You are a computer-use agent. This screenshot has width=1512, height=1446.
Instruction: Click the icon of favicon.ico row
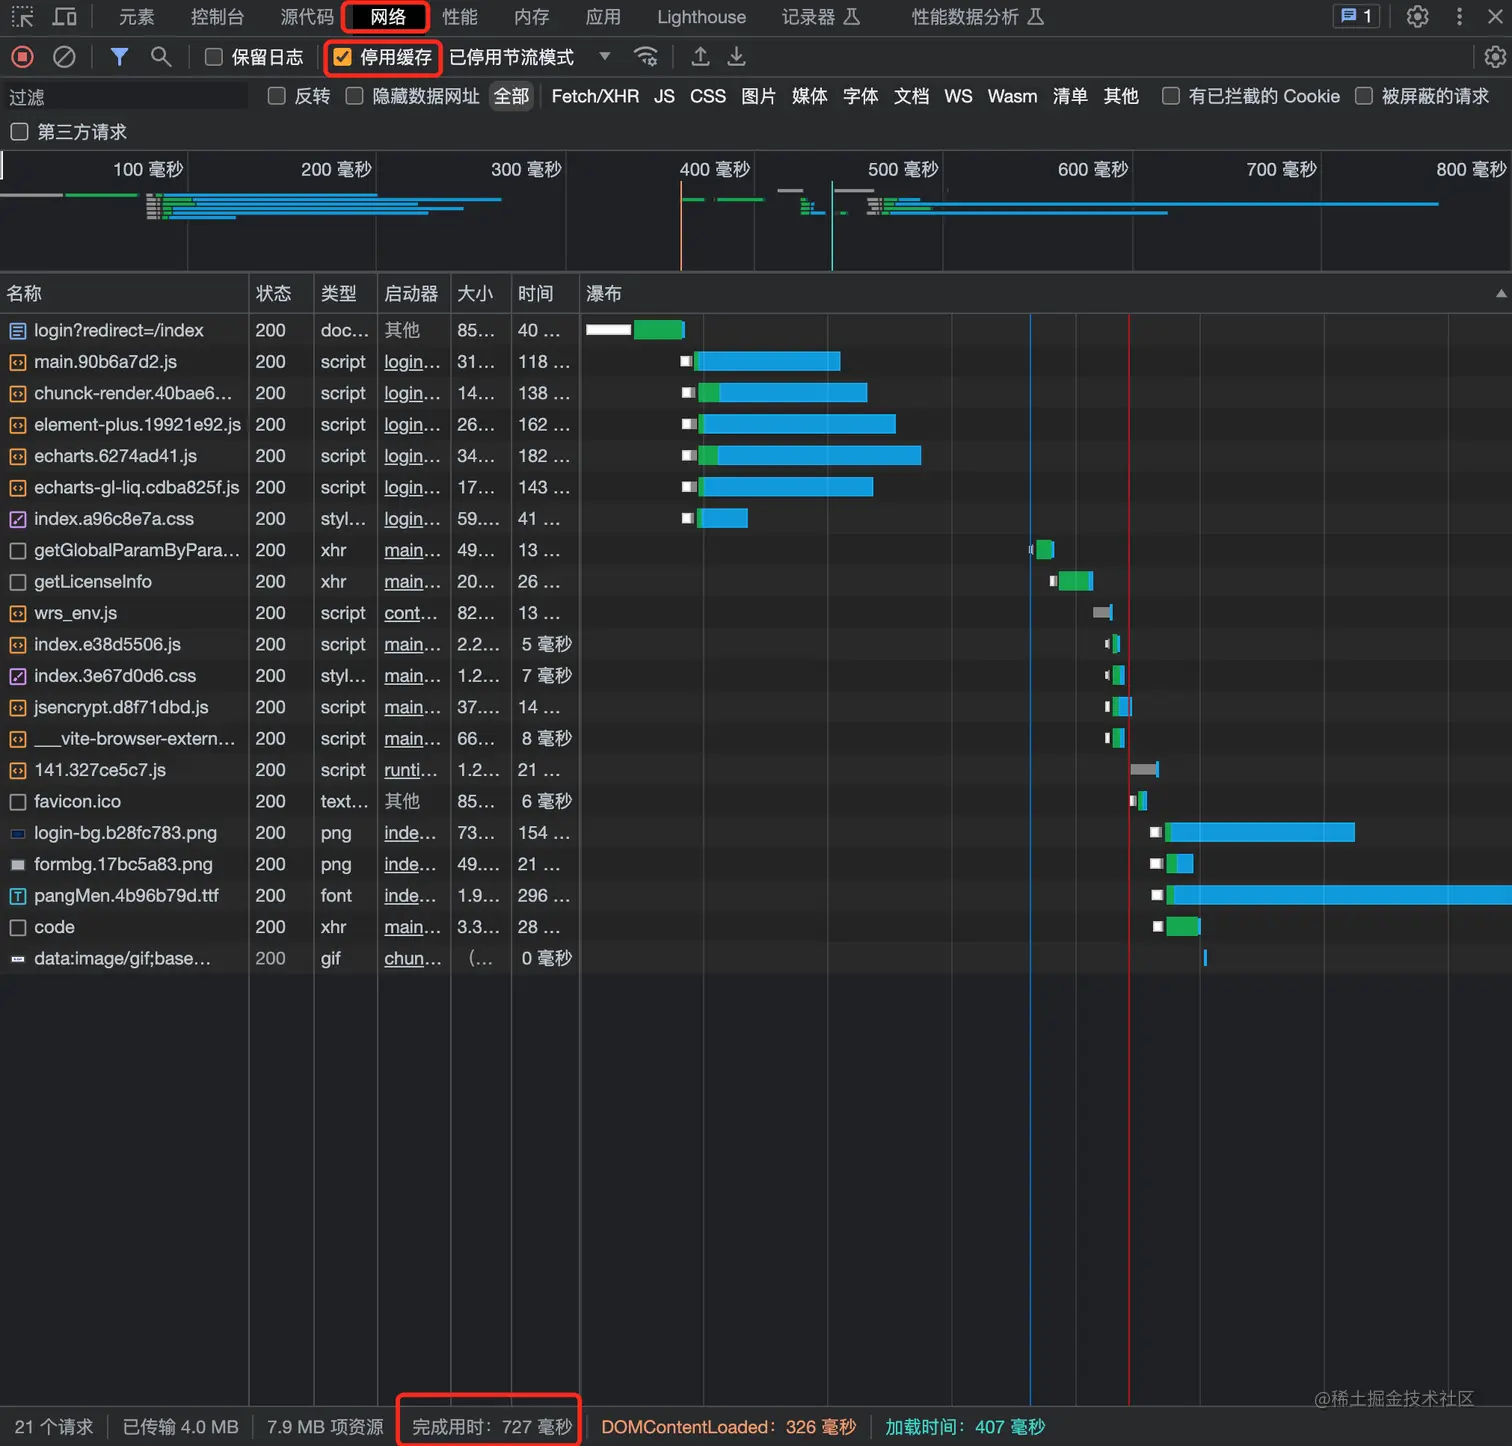[x=18, y=802]
